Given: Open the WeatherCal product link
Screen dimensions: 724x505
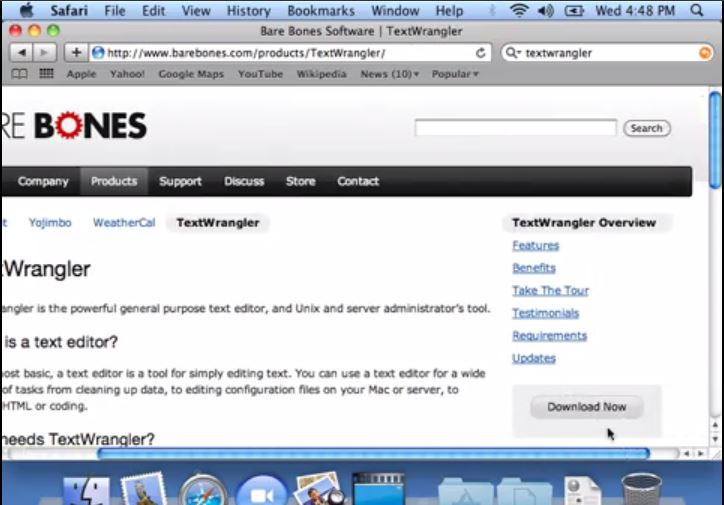Looking at the screenshot, I should tap(124, 223).
